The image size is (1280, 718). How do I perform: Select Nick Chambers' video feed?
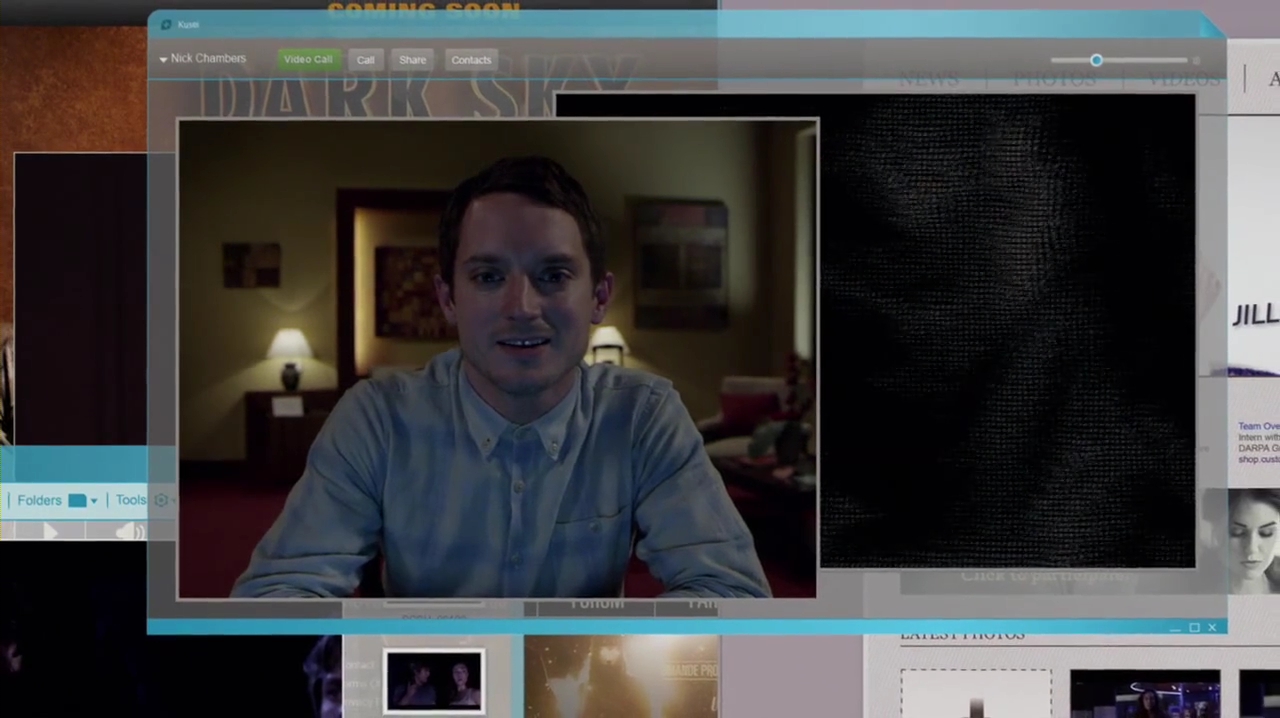497,359
